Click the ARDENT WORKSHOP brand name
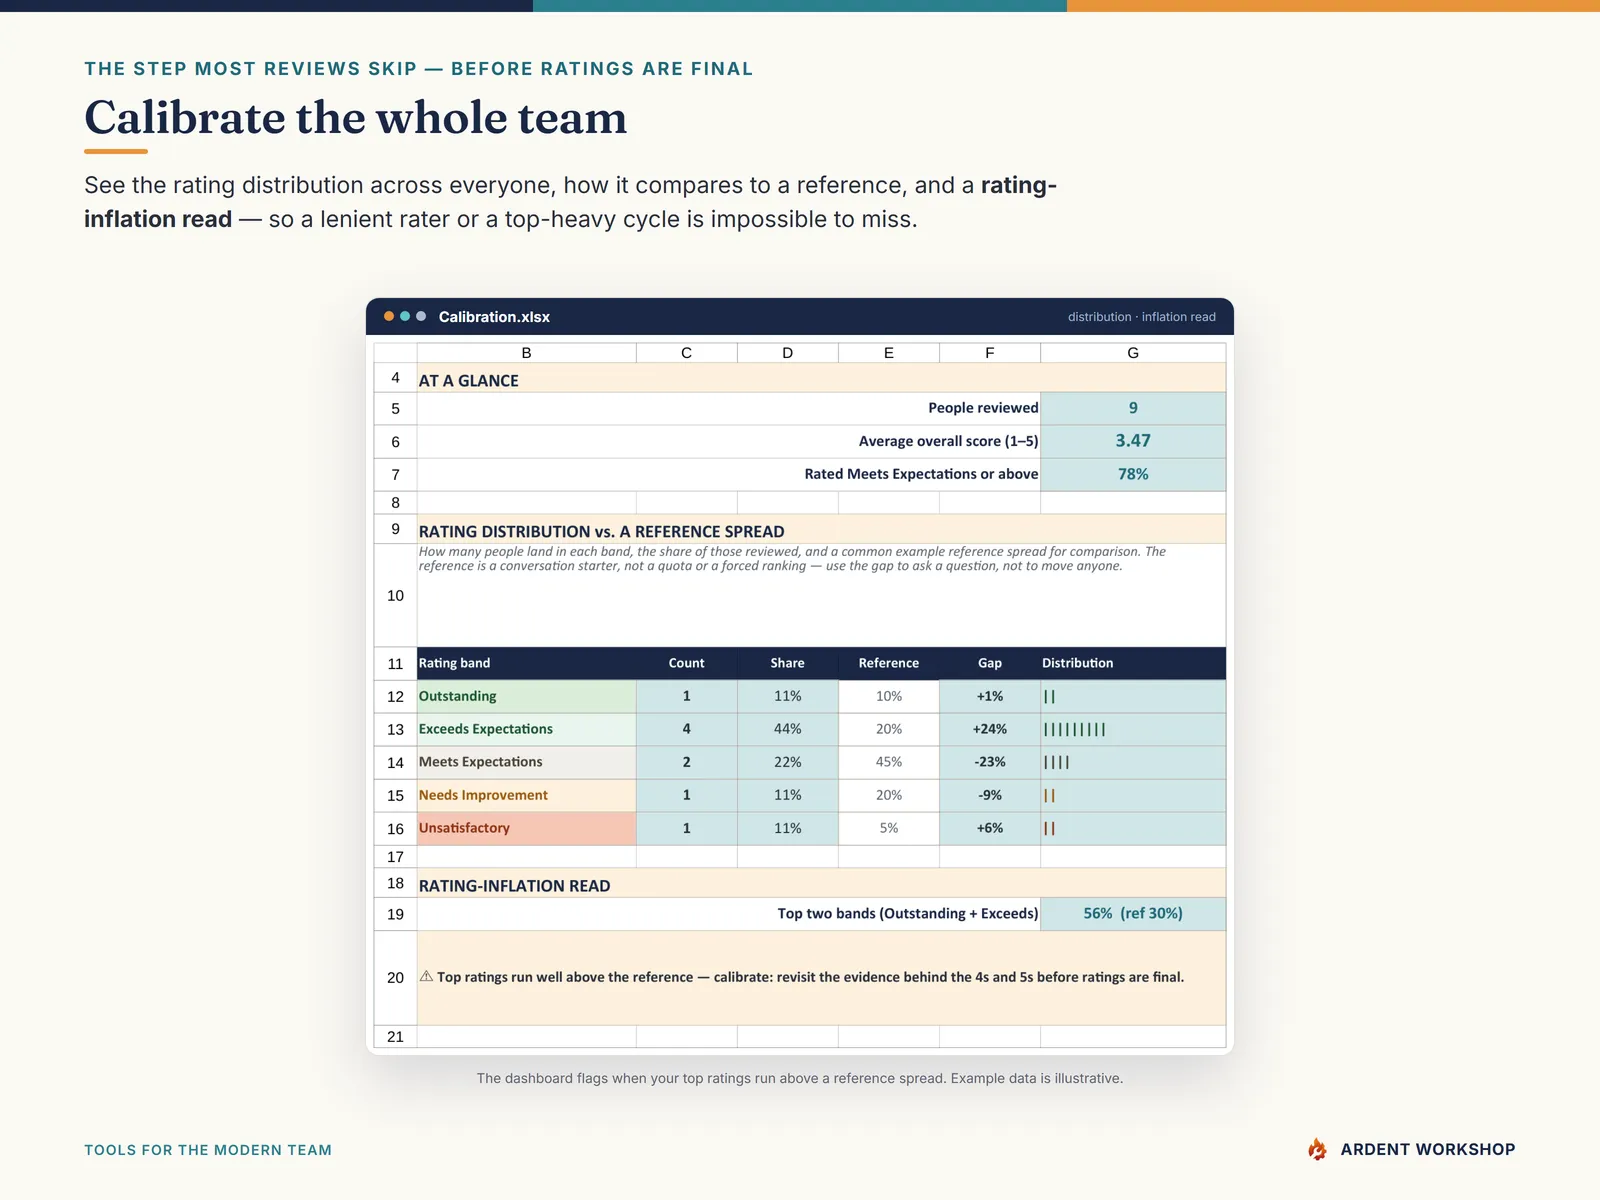This screenshot has height=1200, width=1600. click(x=1428, y=1150)
